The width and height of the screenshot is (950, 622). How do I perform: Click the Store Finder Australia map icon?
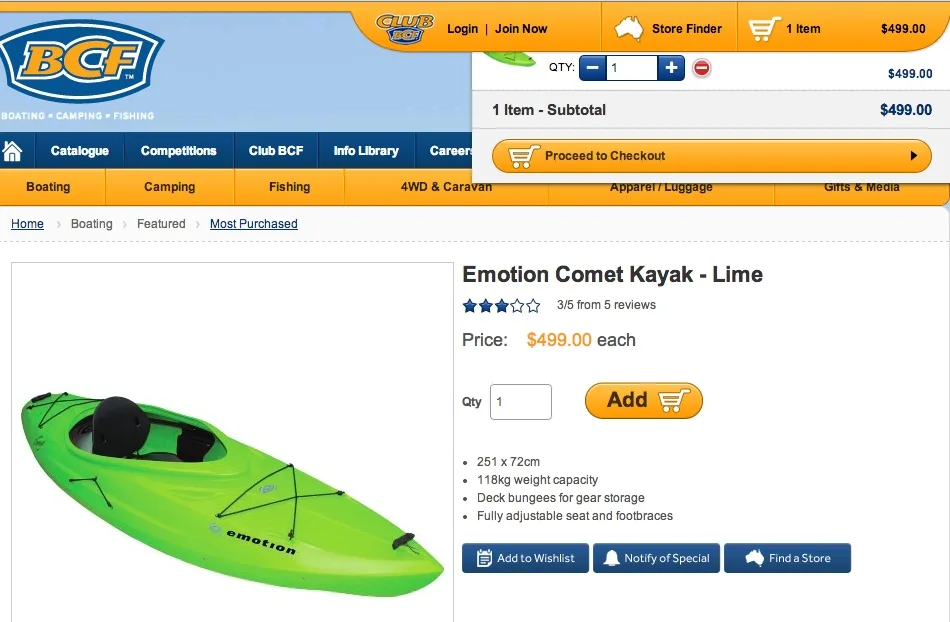tap(629, 28)
